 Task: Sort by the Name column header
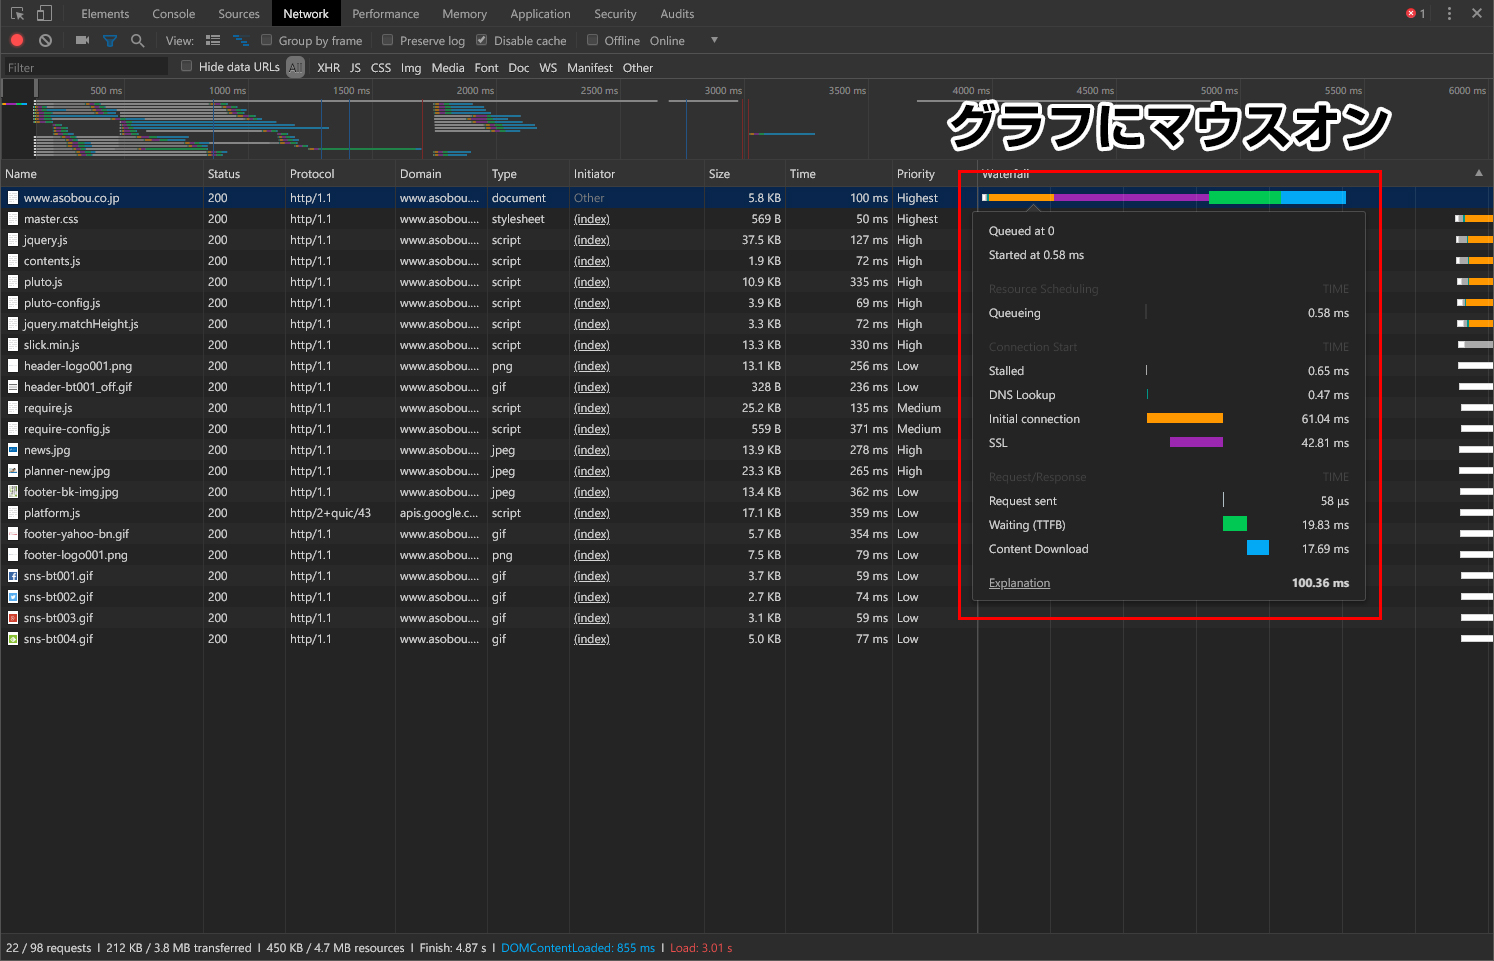[x=102, y=174]
